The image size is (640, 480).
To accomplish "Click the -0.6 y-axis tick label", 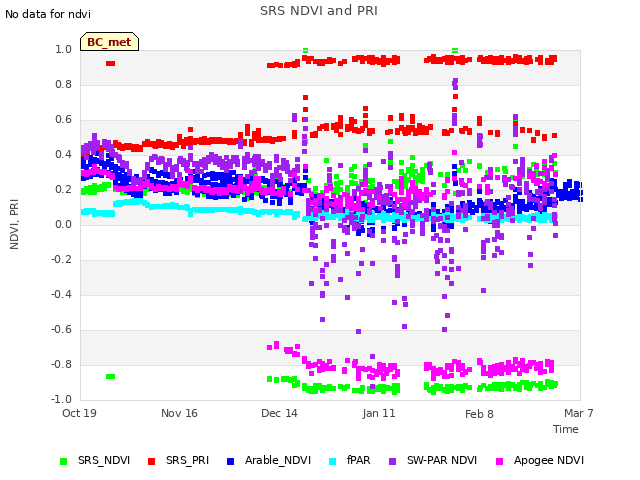I will 61,329.
